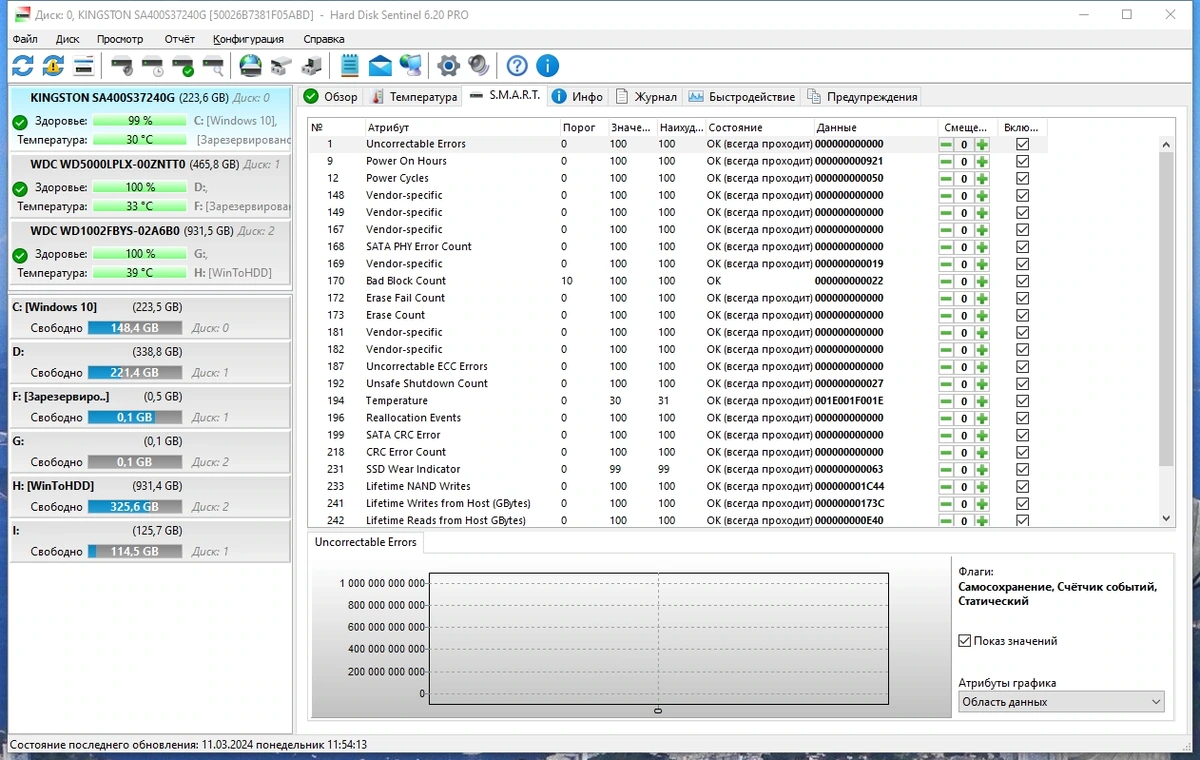Image resolution: width=1200 pixels, height=760 pixels.
Task: Click the disk with speaker toolbar icon
Action: tap(122, 66)
